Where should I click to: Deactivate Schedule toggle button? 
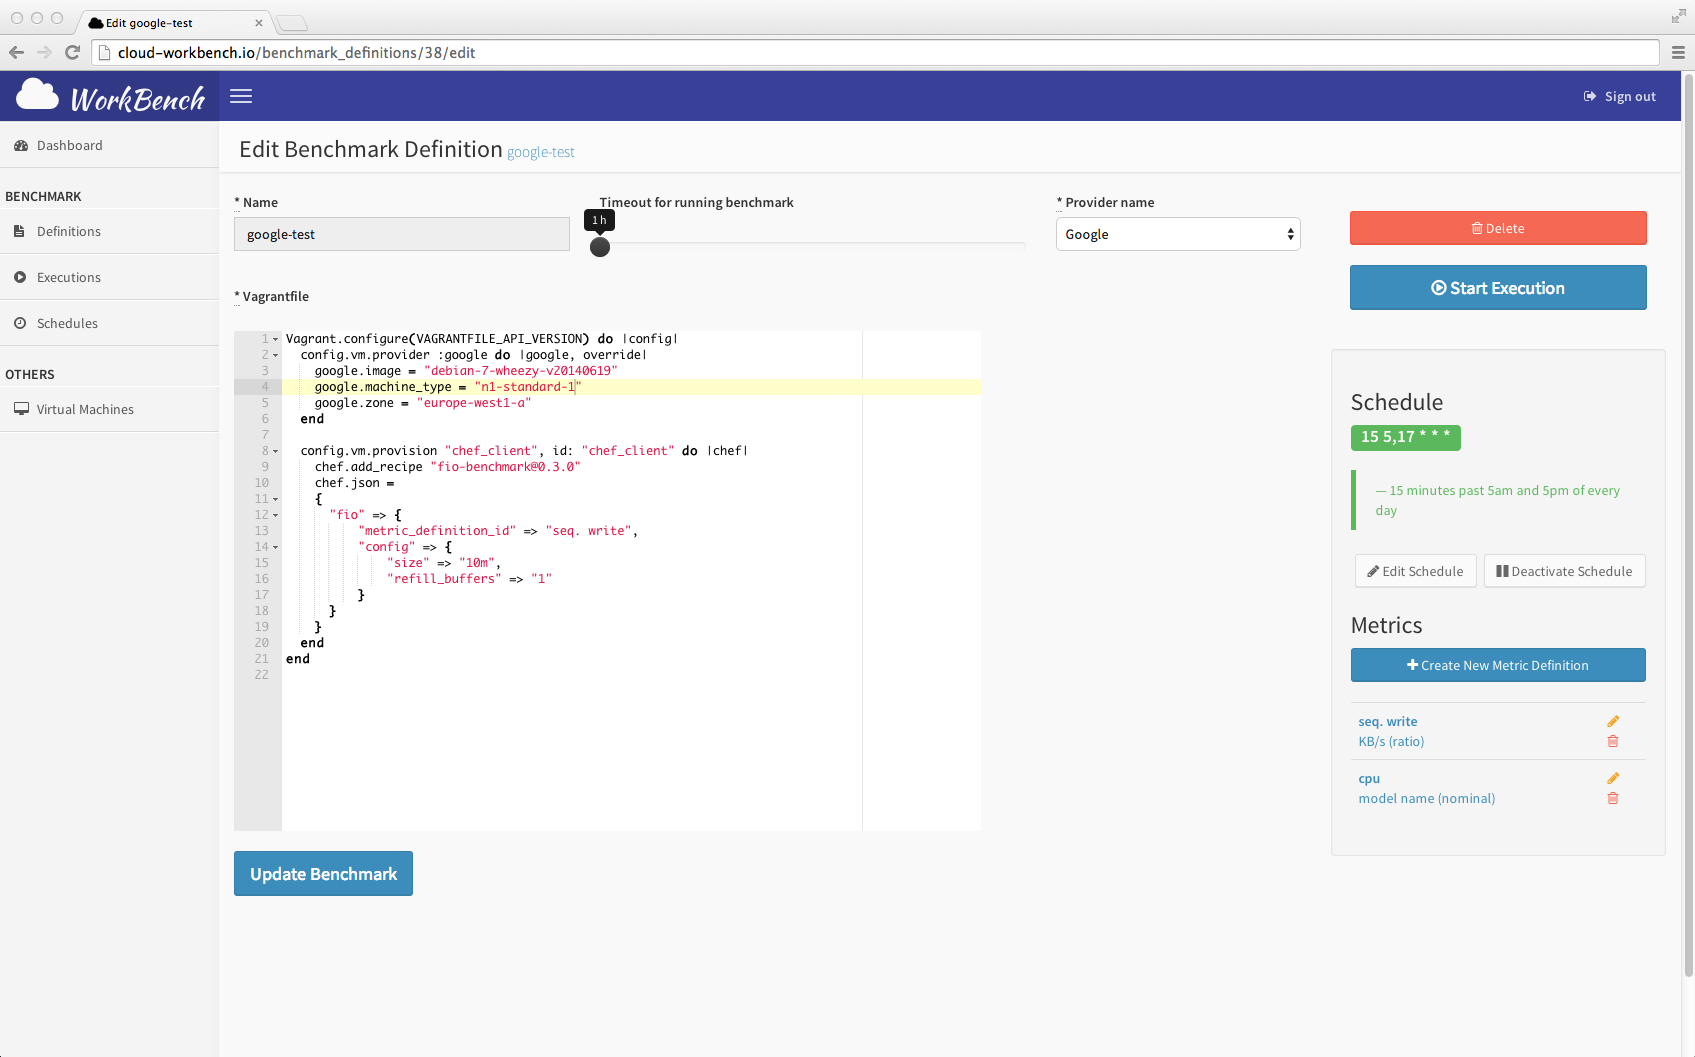(x=1564, y=571)
